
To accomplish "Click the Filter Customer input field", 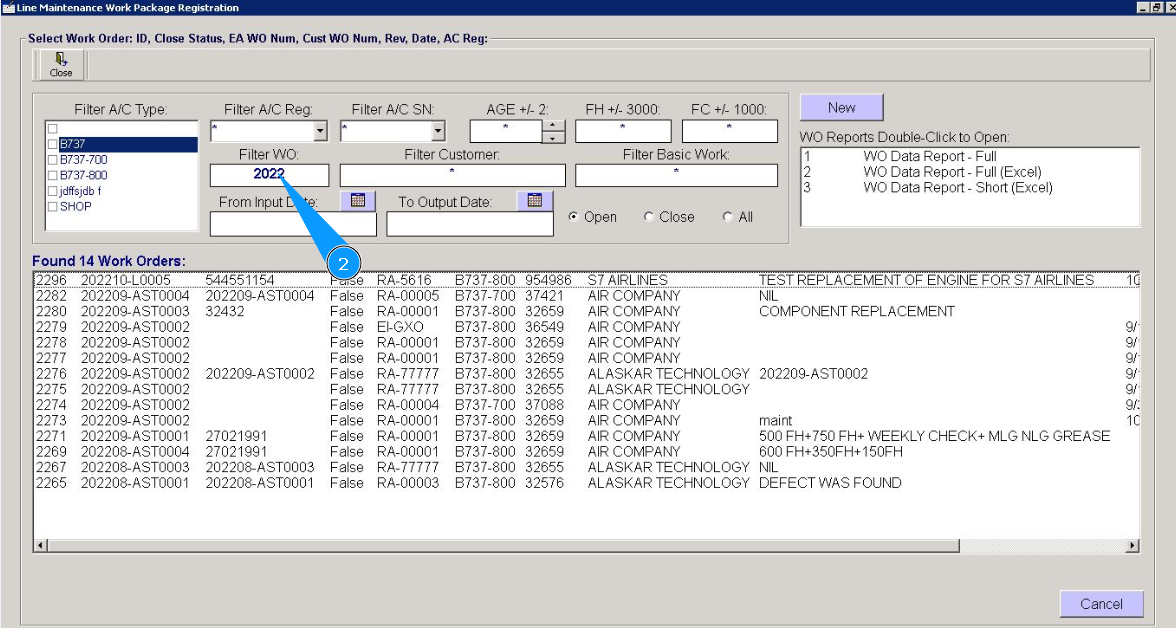I will click(x=452, y=175).
